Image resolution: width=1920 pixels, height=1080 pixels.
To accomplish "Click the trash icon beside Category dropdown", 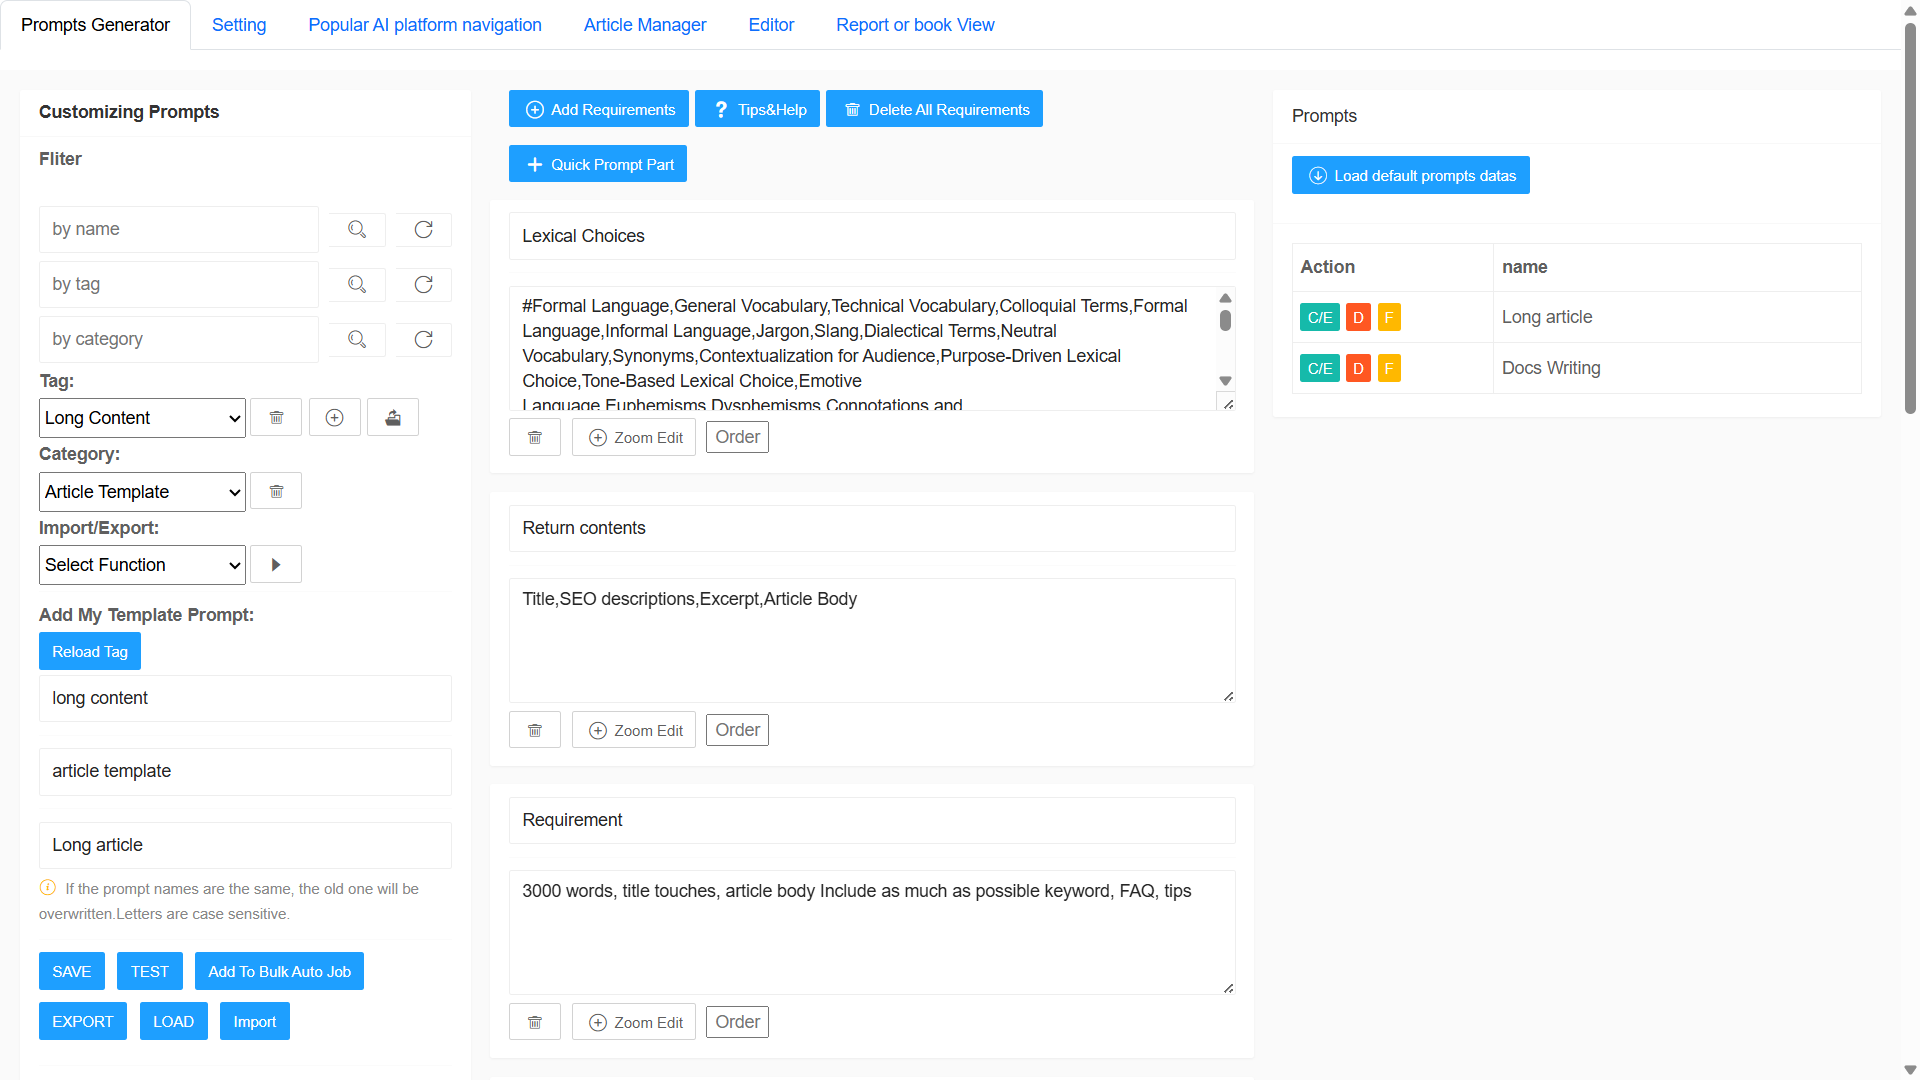I will (276, 491).
